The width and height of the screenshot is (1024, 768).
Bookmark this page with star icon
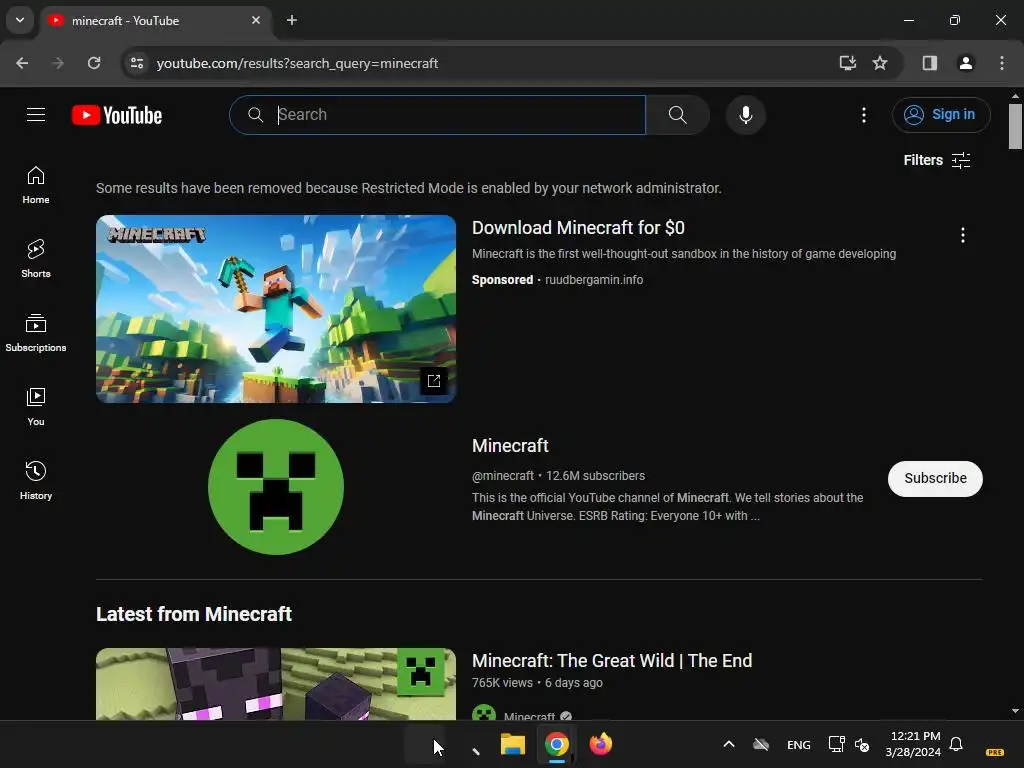880,63
